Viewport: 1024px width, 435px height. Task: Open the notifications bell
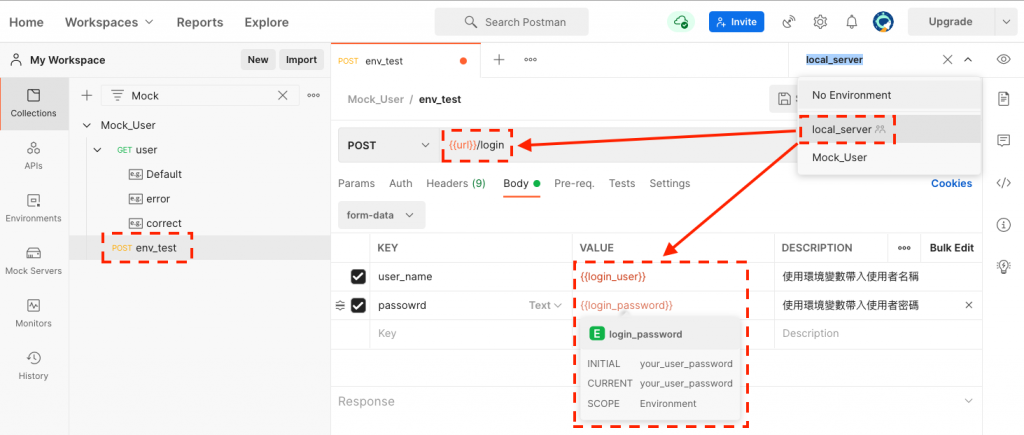(852, 22)
